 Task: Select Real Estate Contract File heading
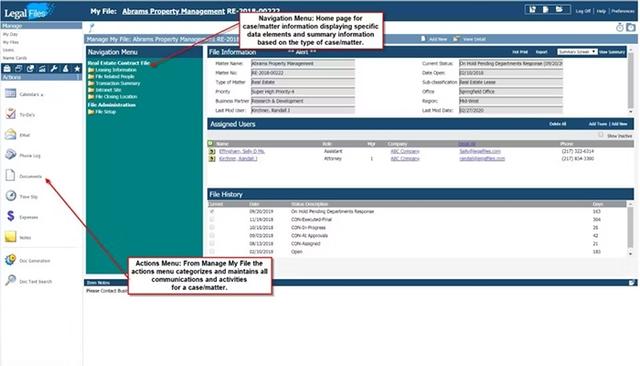[x=118, y=63]
